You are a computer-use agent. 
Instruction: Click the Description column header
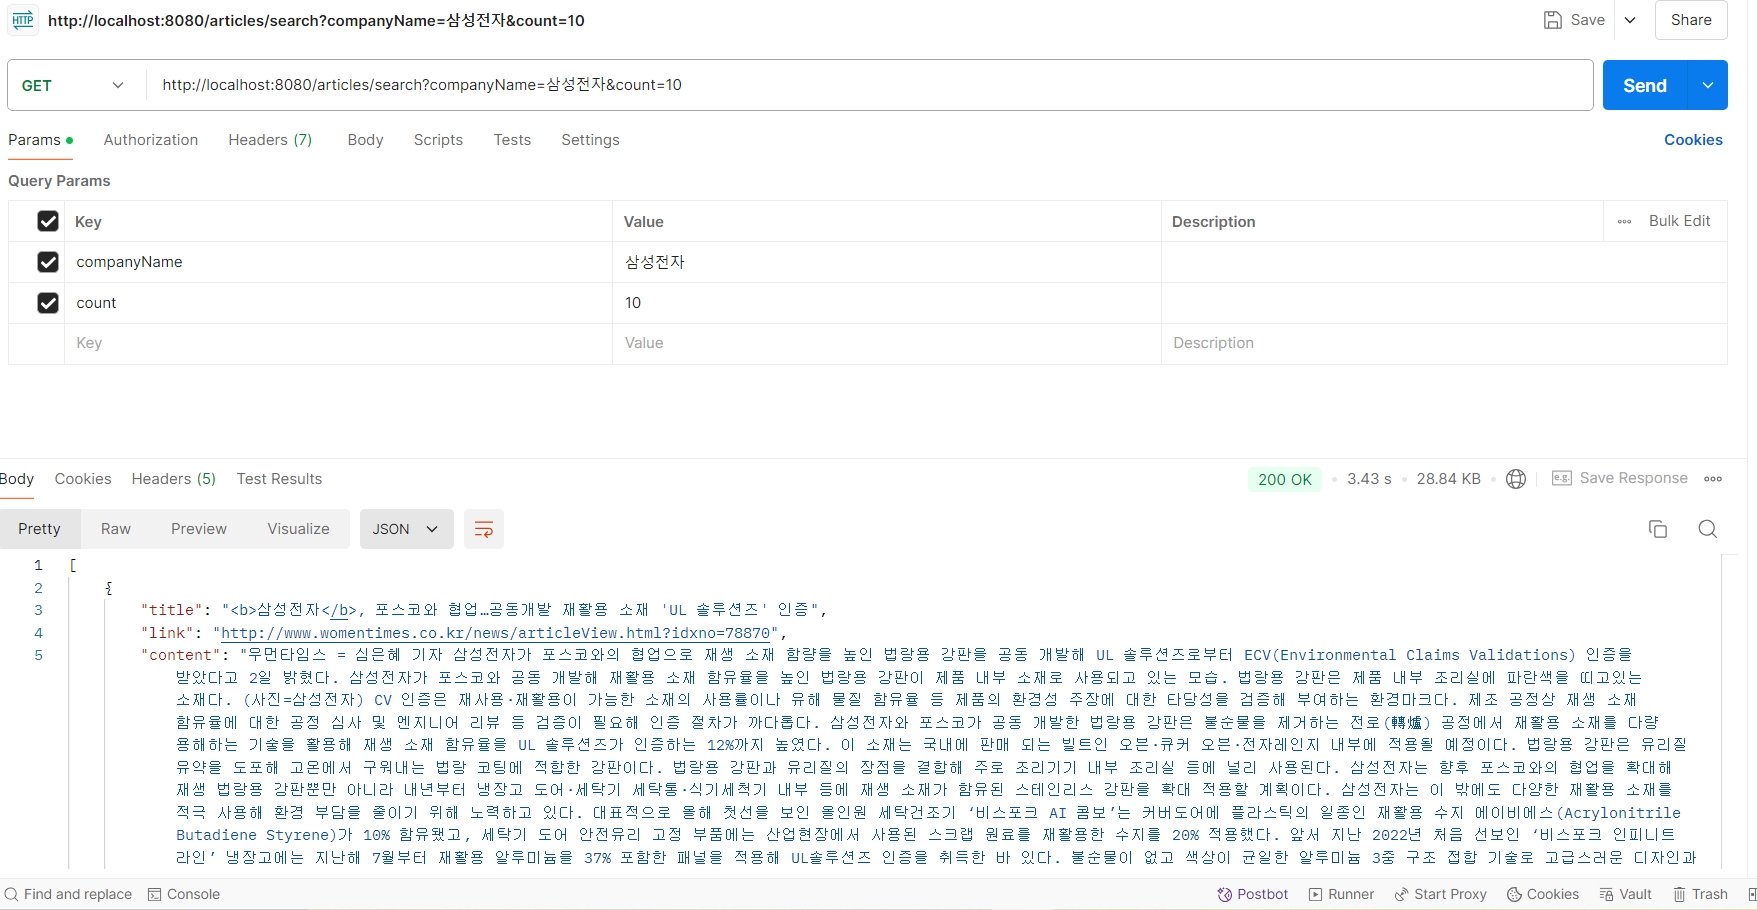tap(1213, 221)
